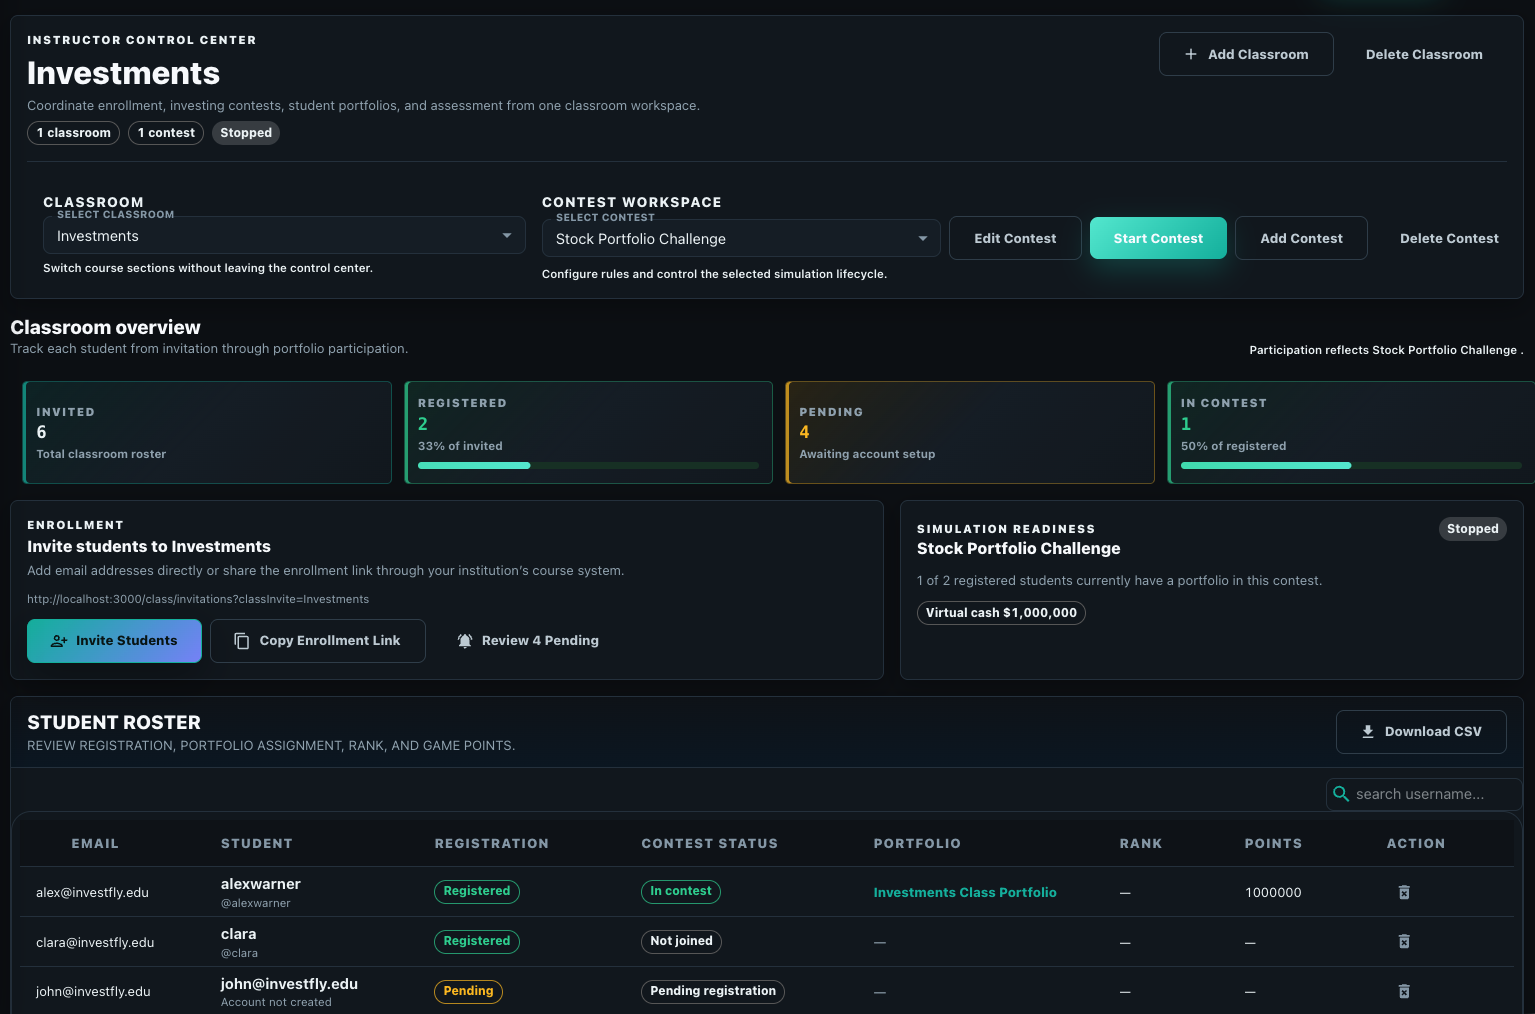The width and height of the screenshot is (1535, 1014).
Task: Open Edit Contest
Action: (1015, 238)
